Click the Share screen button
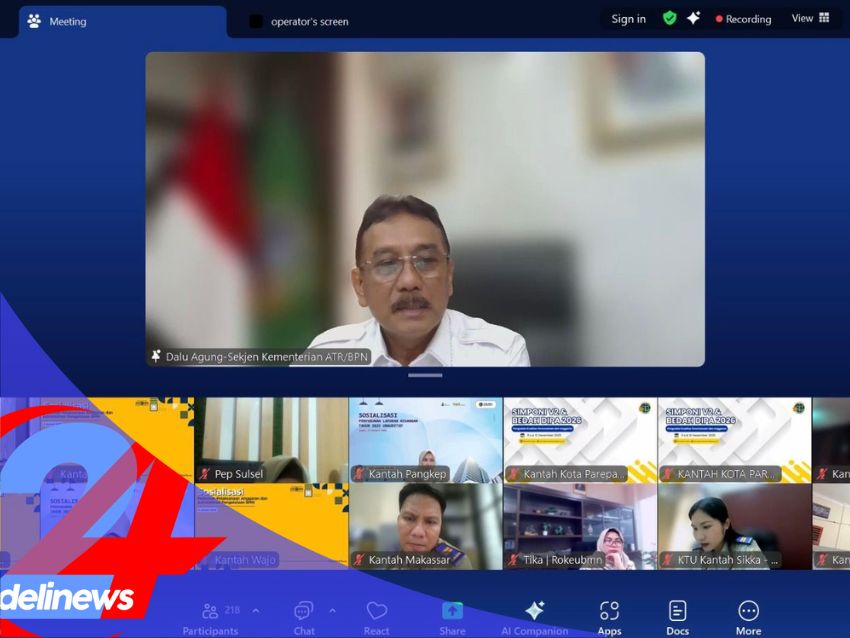The height and width of the screenshot is (638, 850). (452, 616)
